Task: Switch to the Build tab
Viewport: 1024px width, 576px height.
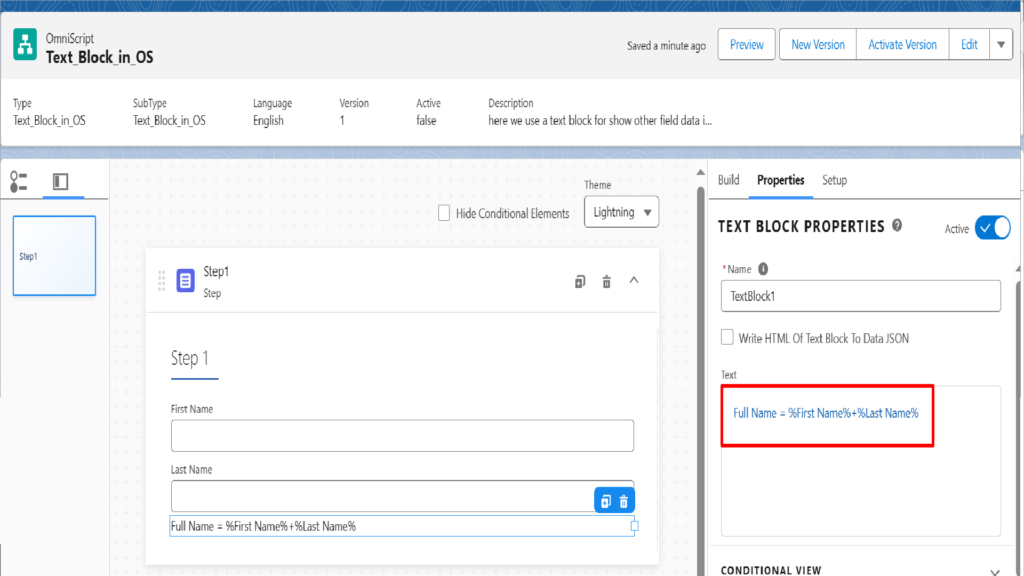Action: [x=728, y=180]
